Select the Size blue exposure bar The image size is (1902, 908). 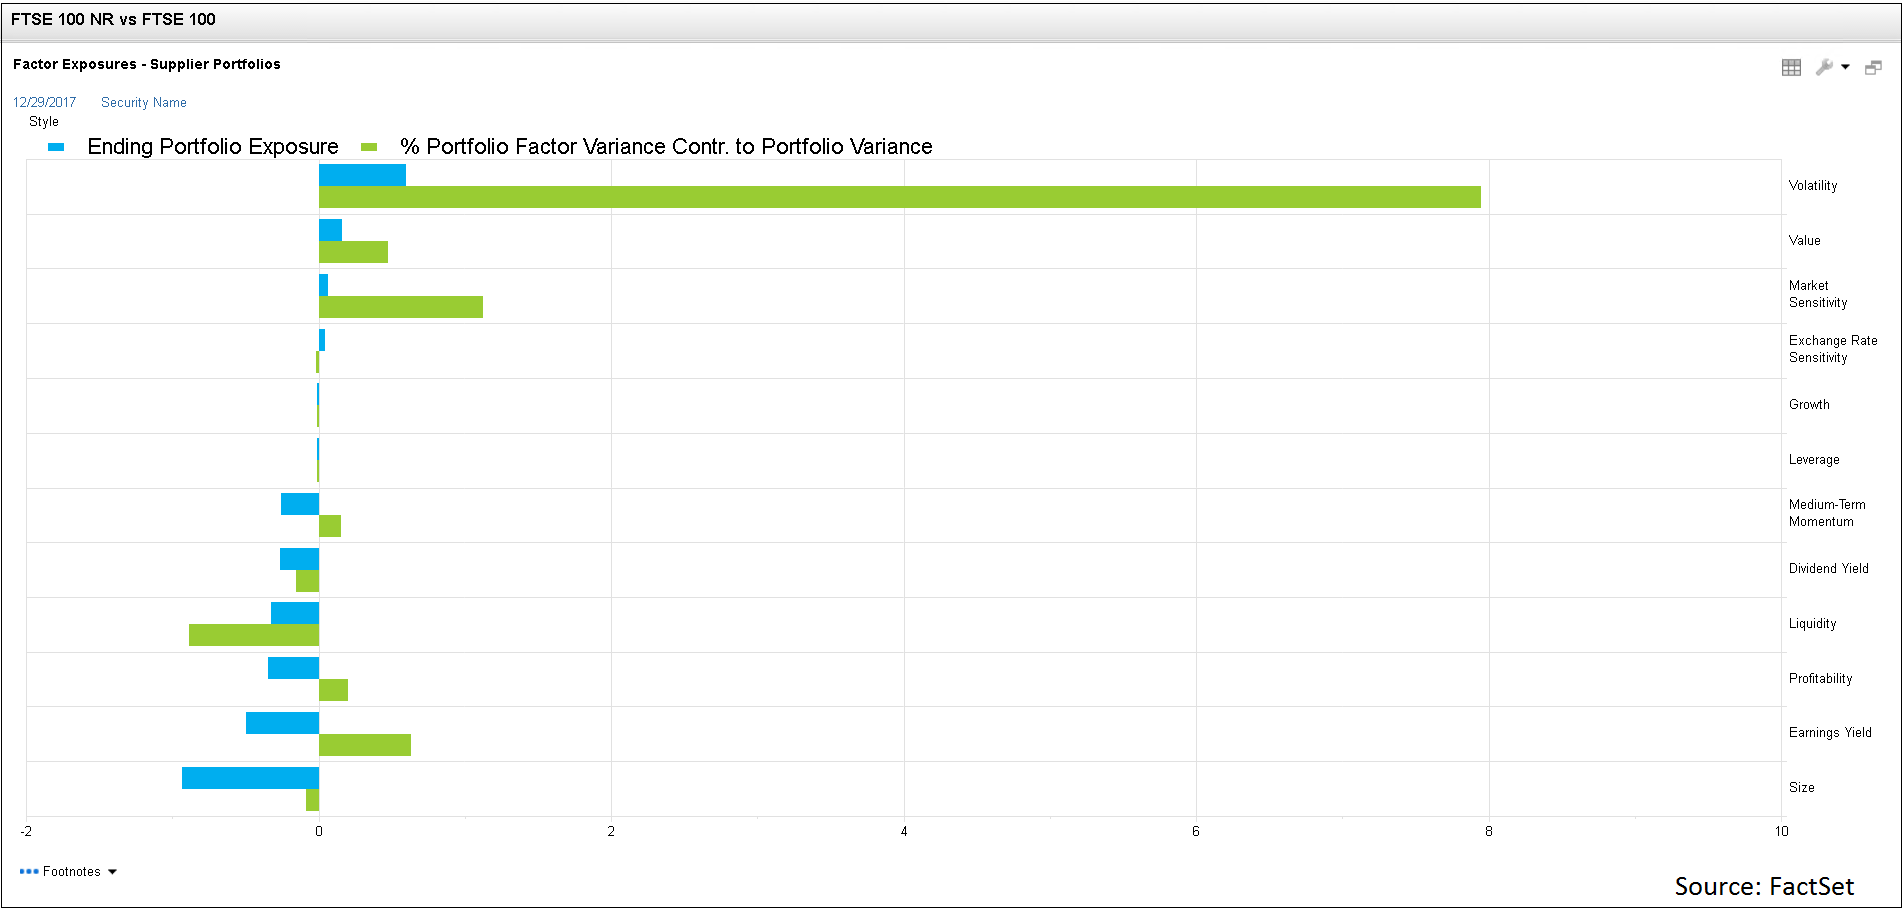point(250,778)
